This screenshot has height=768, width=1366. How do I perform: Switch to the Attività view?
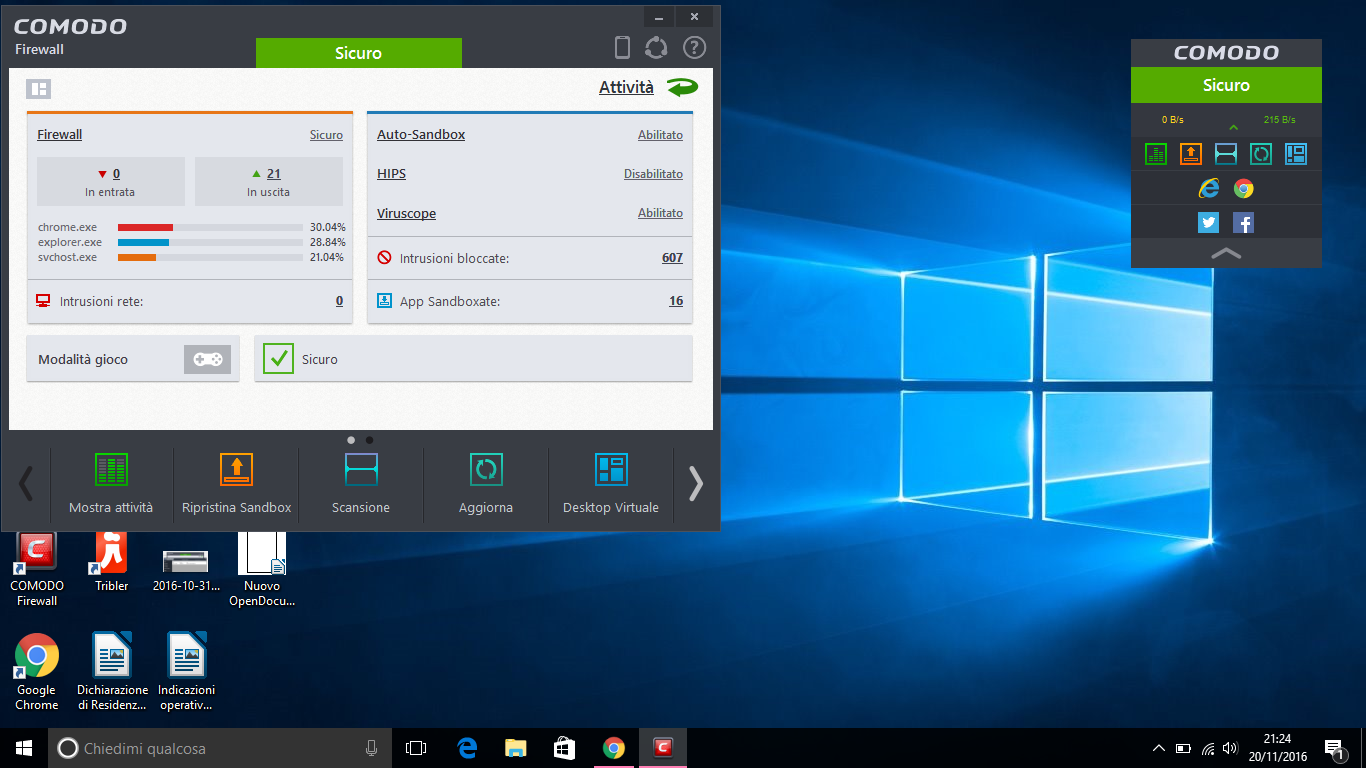[626, 88]
